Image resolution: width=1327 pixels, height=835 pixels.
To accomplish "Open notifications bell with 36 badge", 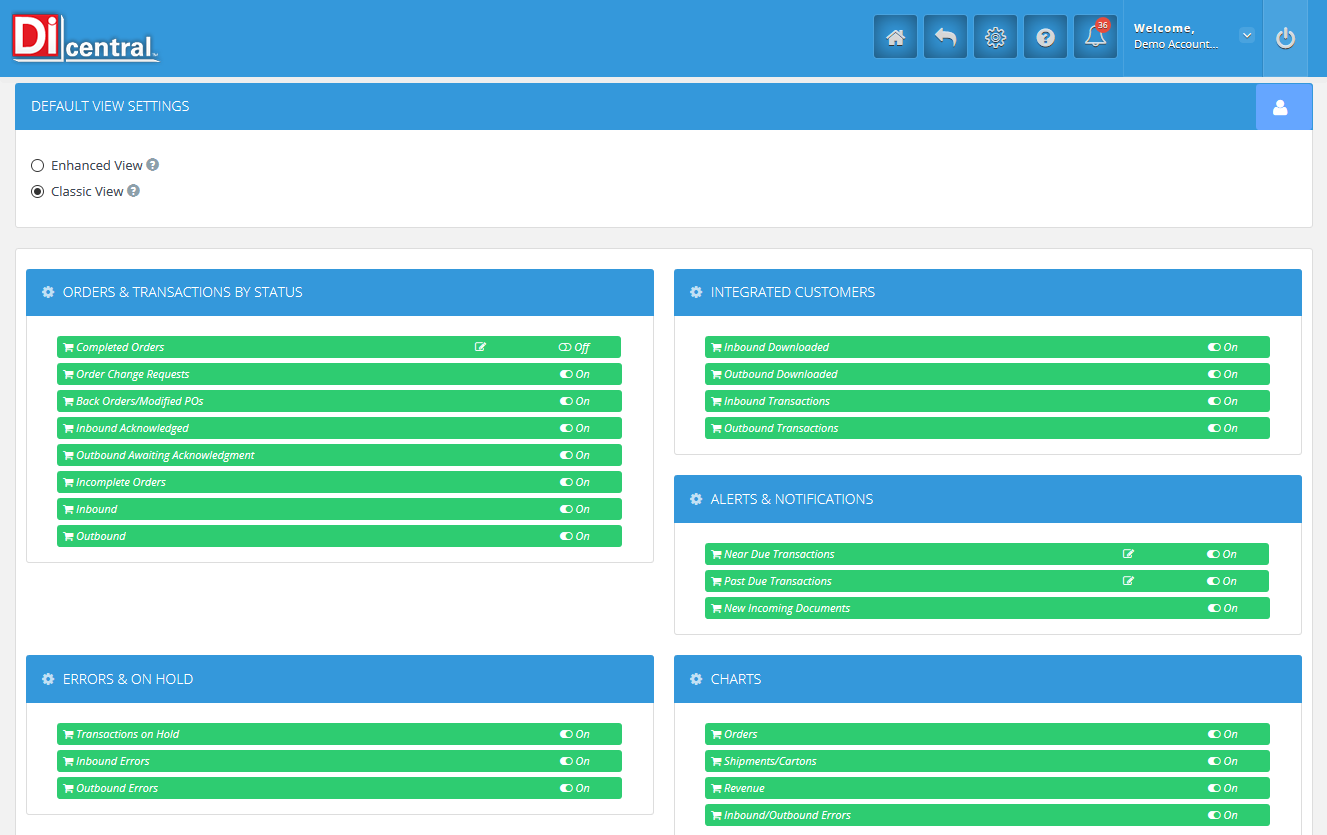I will pos(1095,37).
